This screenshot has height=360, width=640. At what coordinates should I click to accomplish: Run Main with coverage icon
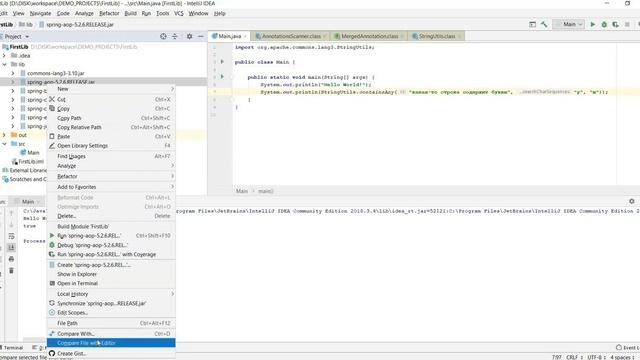coord(616,24)
